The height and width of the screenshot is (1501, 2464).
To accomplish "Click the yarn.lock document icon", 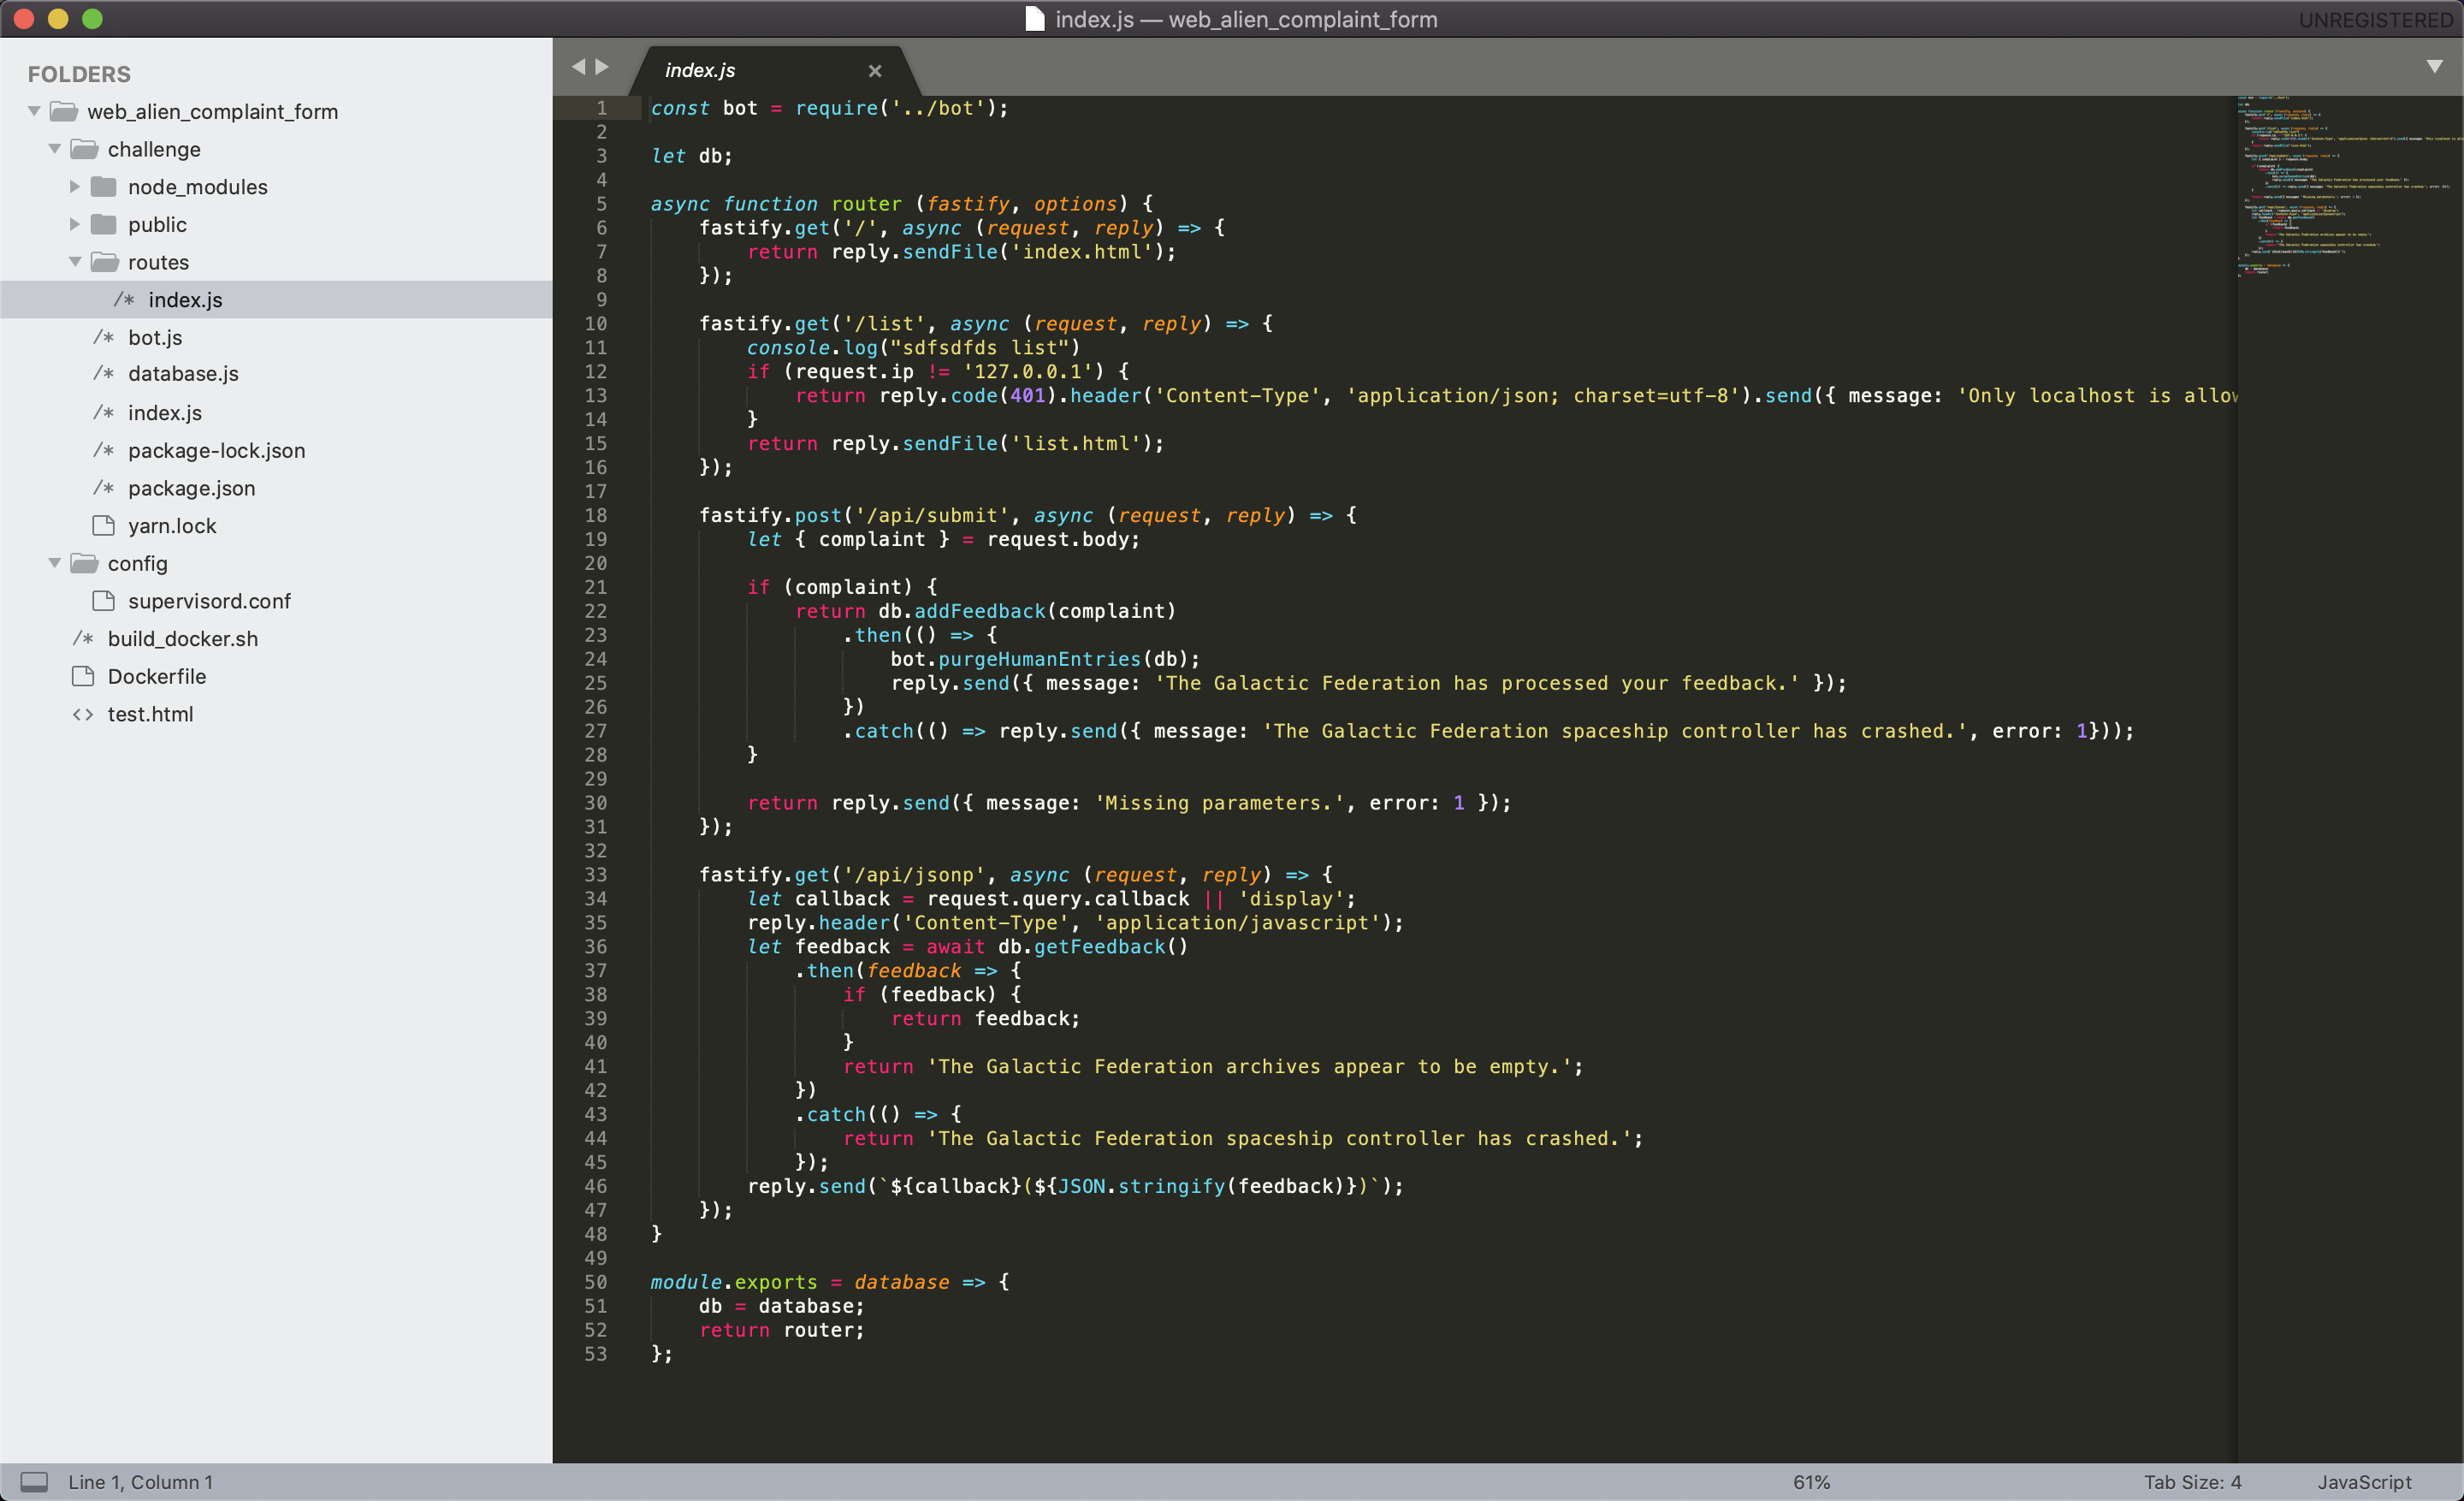I will pos(103,525).
